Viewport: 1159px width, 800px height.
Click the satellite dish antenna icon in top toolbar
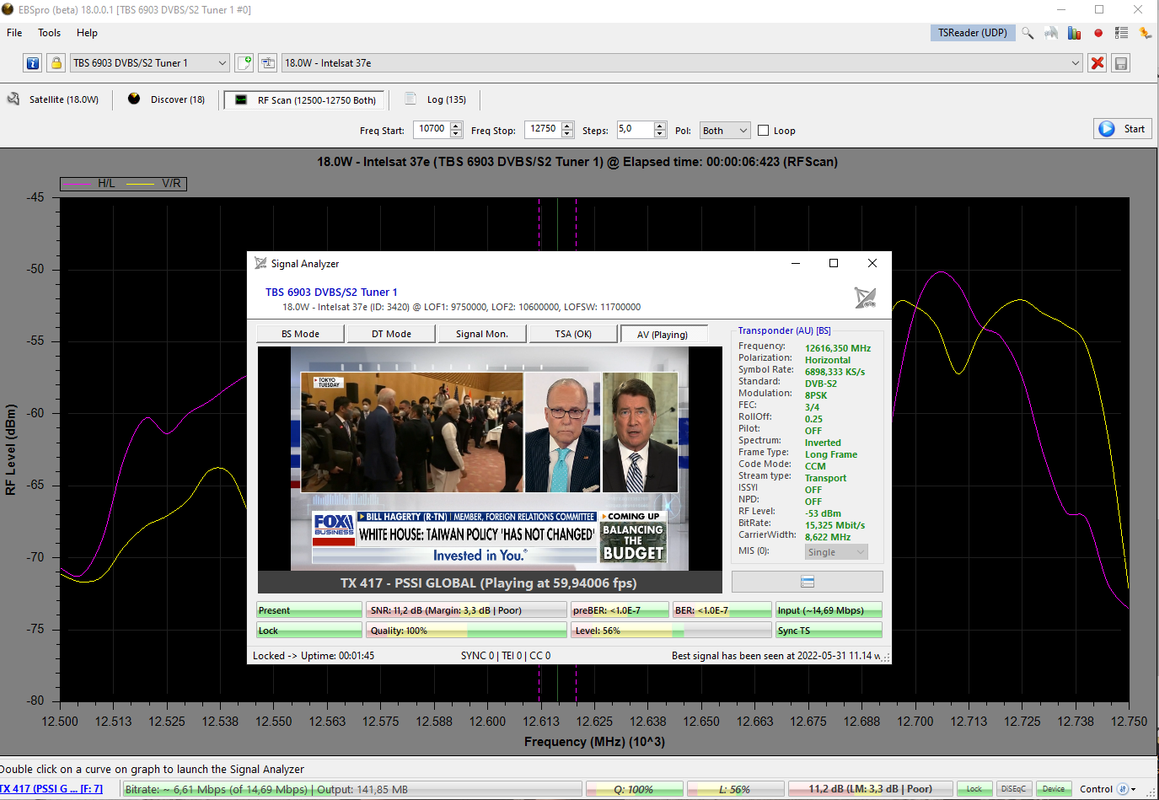[x=1051, y=33]
